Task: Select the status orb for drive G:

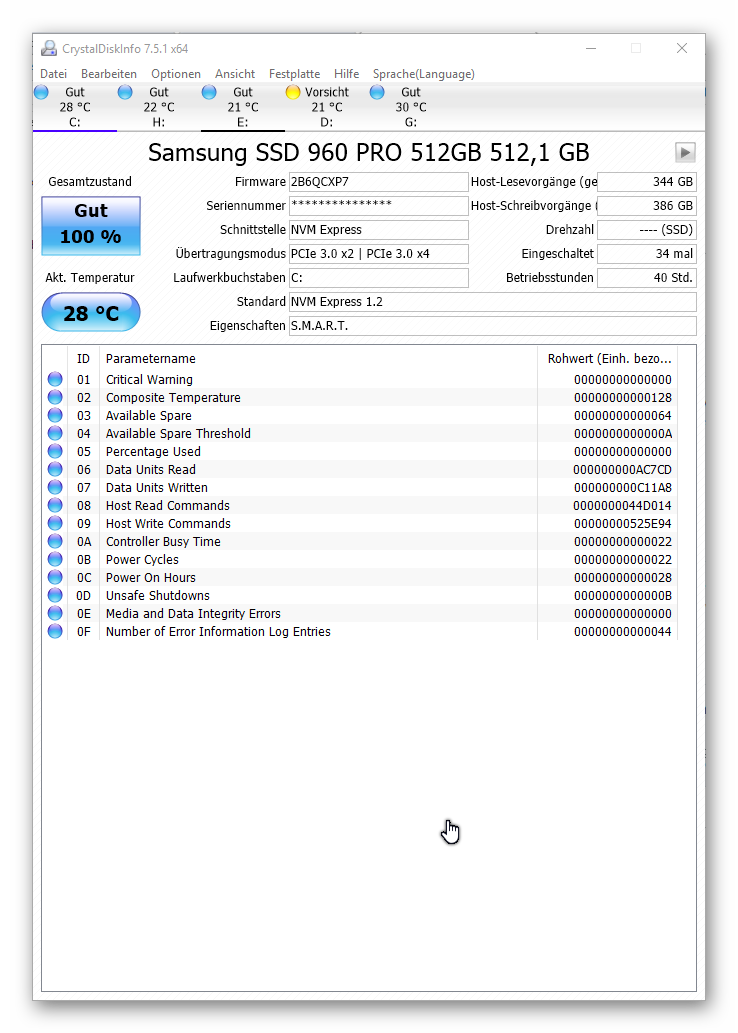Action: 377,92
